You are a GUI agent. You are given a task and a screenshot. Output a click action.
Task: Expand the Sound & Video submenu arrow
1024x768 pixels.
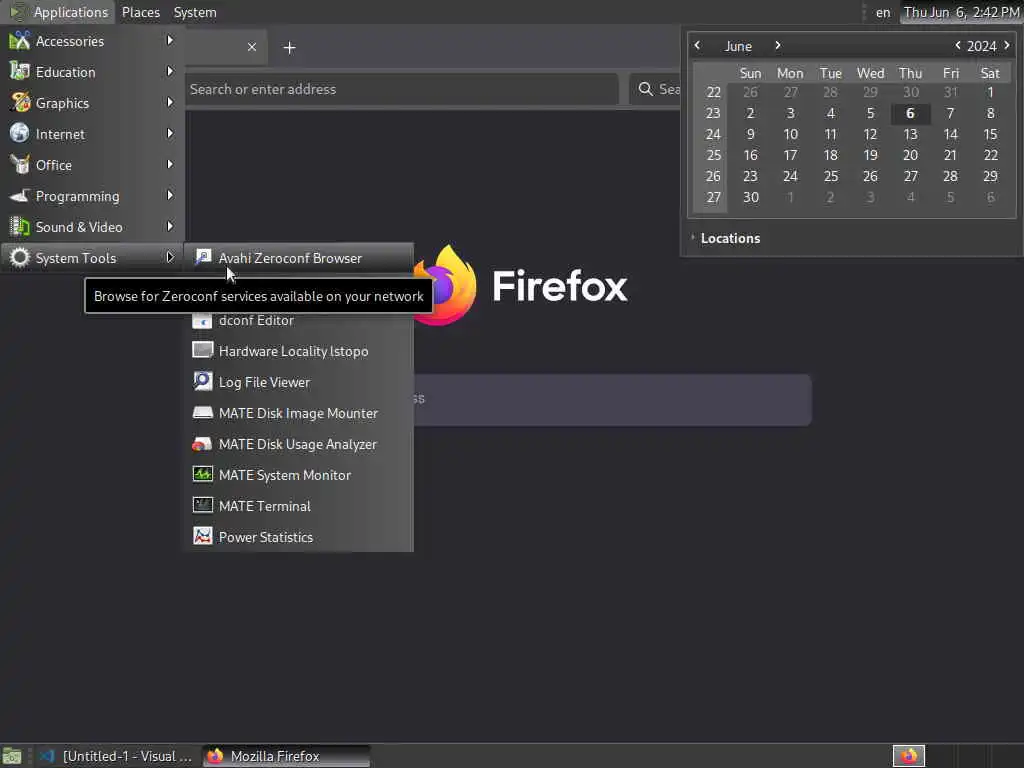coord(170,227)
